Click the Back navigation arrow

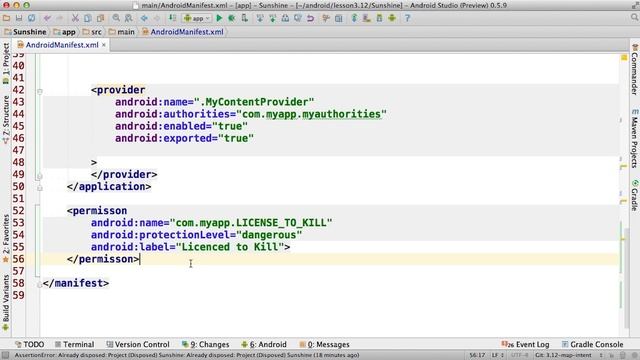tap(144, 18)
